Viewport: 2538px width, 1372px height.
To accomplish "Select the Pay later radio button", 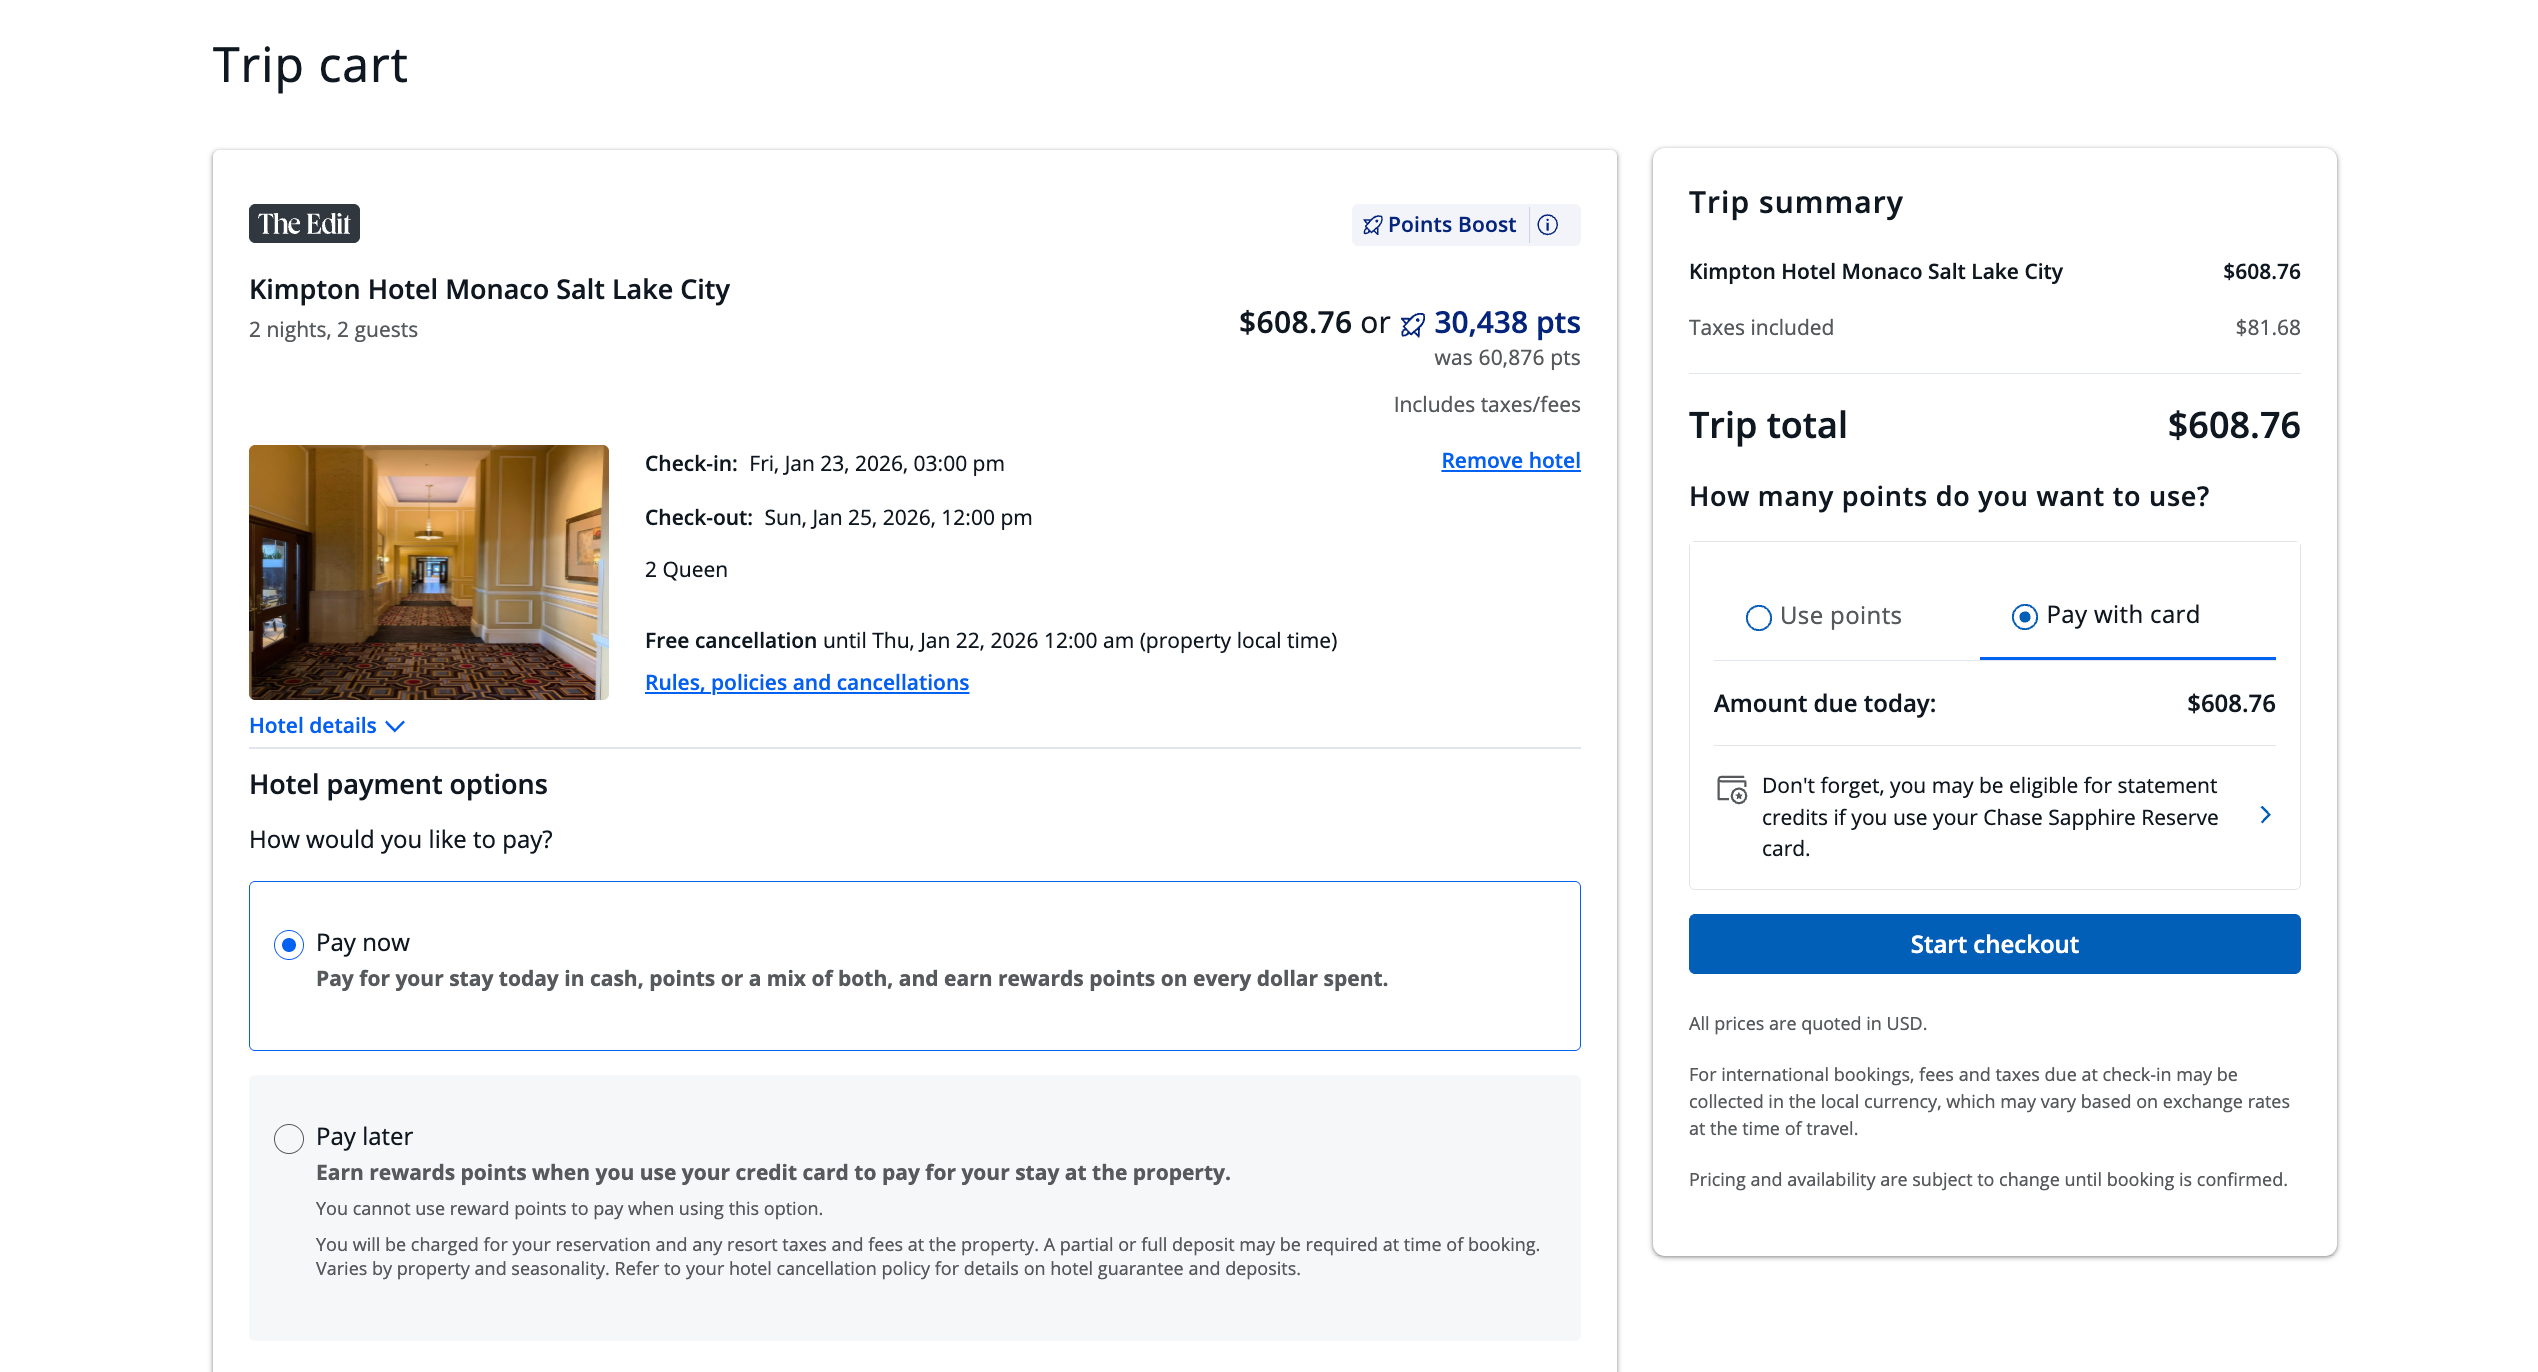I will (289, 1138).
